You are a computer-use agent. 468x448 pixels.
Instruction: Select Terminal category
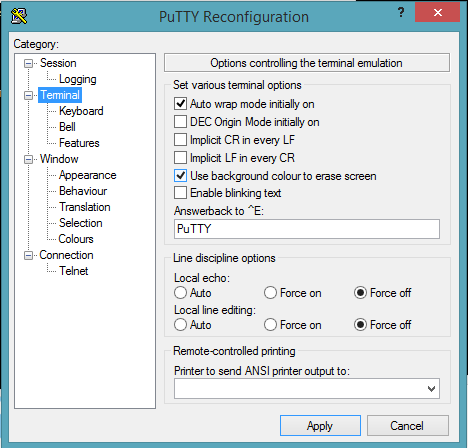pos(60,95)
